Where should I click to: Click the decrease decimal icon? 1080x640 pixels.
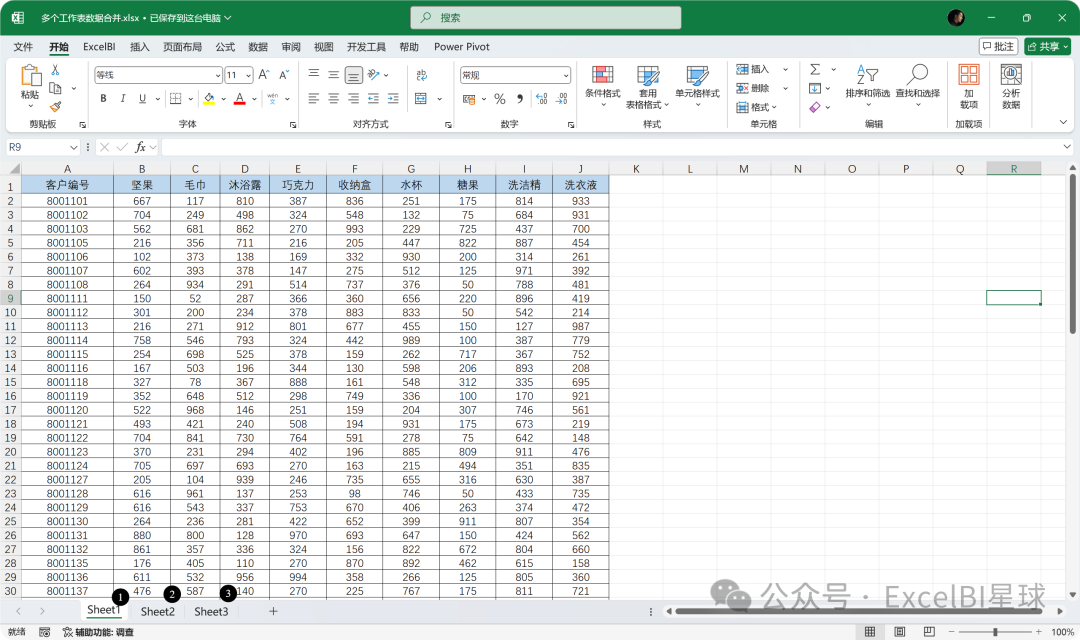562,99
